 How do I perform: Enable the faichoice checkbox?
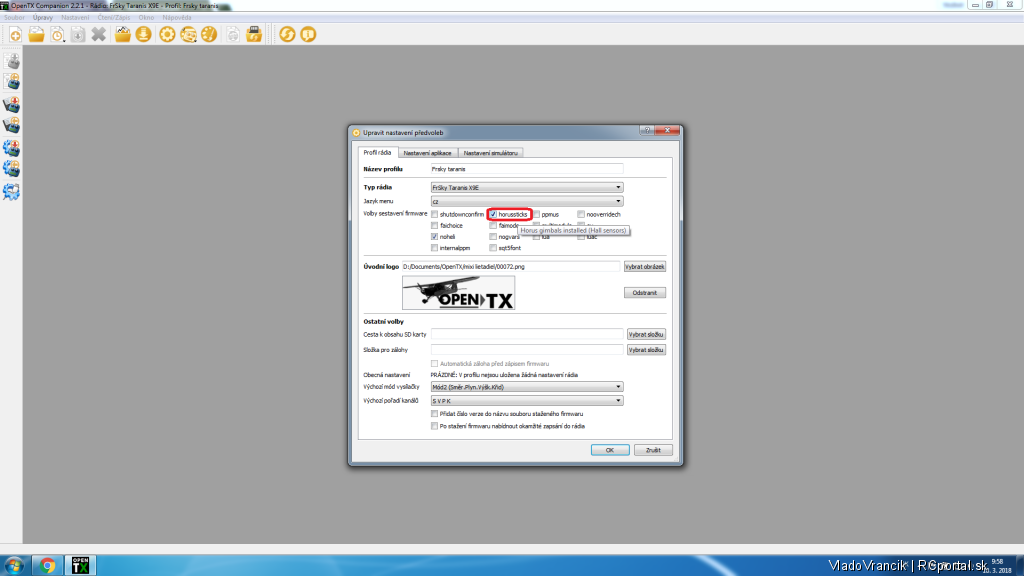[434, 225]
